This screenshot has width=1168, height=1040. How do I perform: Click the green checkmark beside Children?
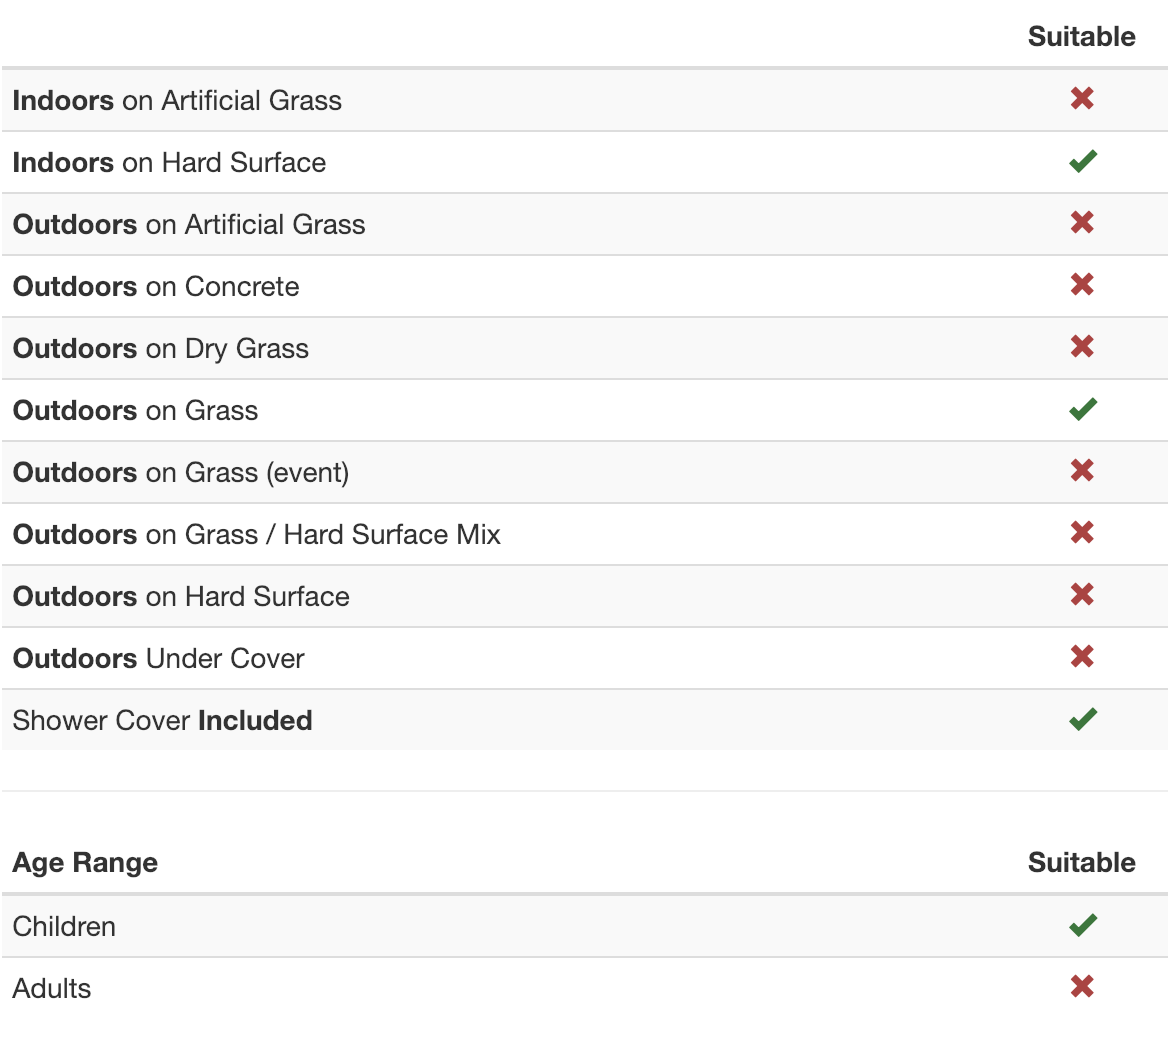(x=1082, y=925)
